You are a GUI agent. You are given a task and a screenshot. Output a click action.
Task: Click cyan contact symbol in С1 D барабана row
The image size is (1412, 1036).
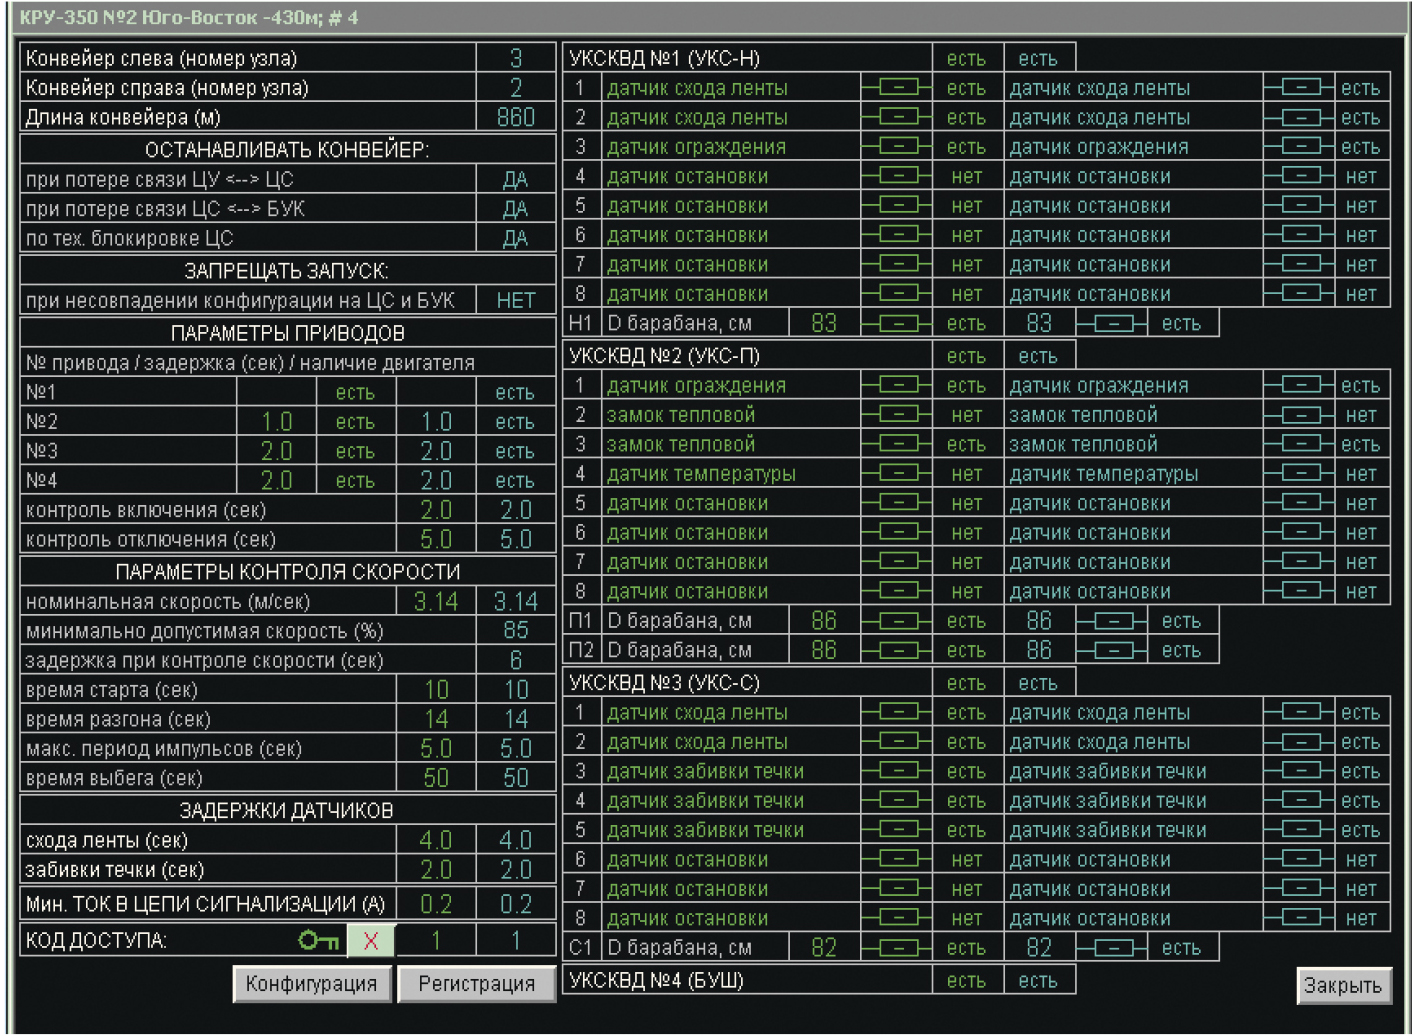(1111, 948)
